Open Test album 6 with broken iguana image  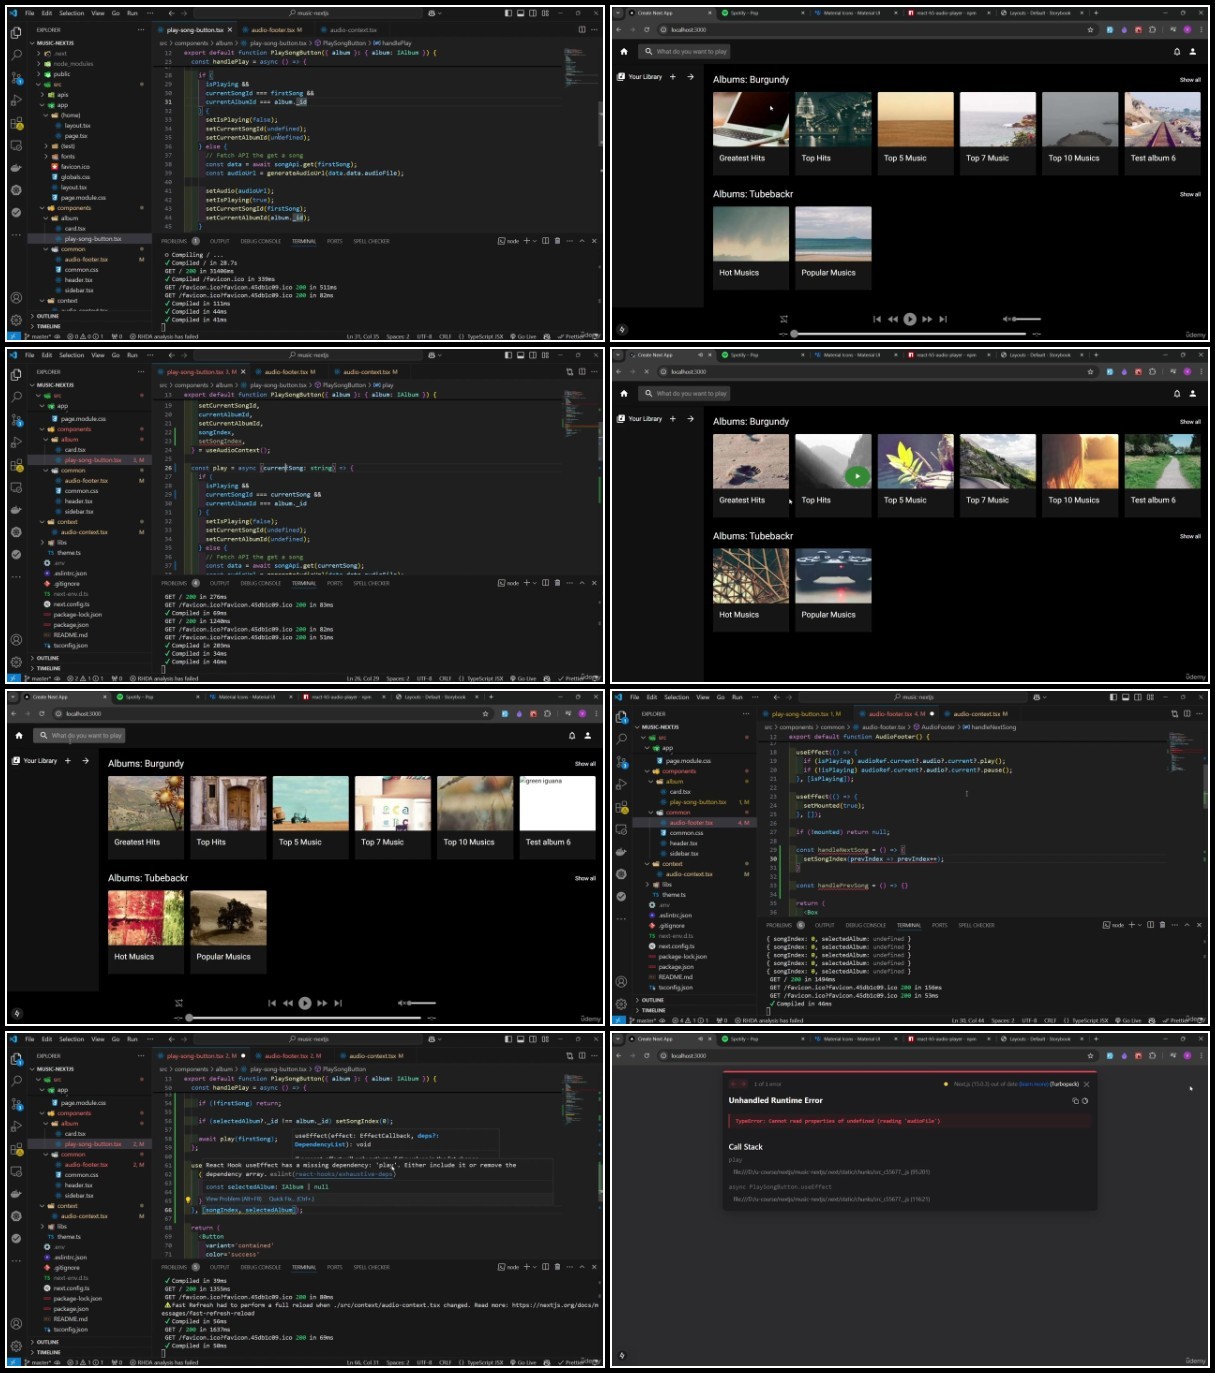coord(558,817)
